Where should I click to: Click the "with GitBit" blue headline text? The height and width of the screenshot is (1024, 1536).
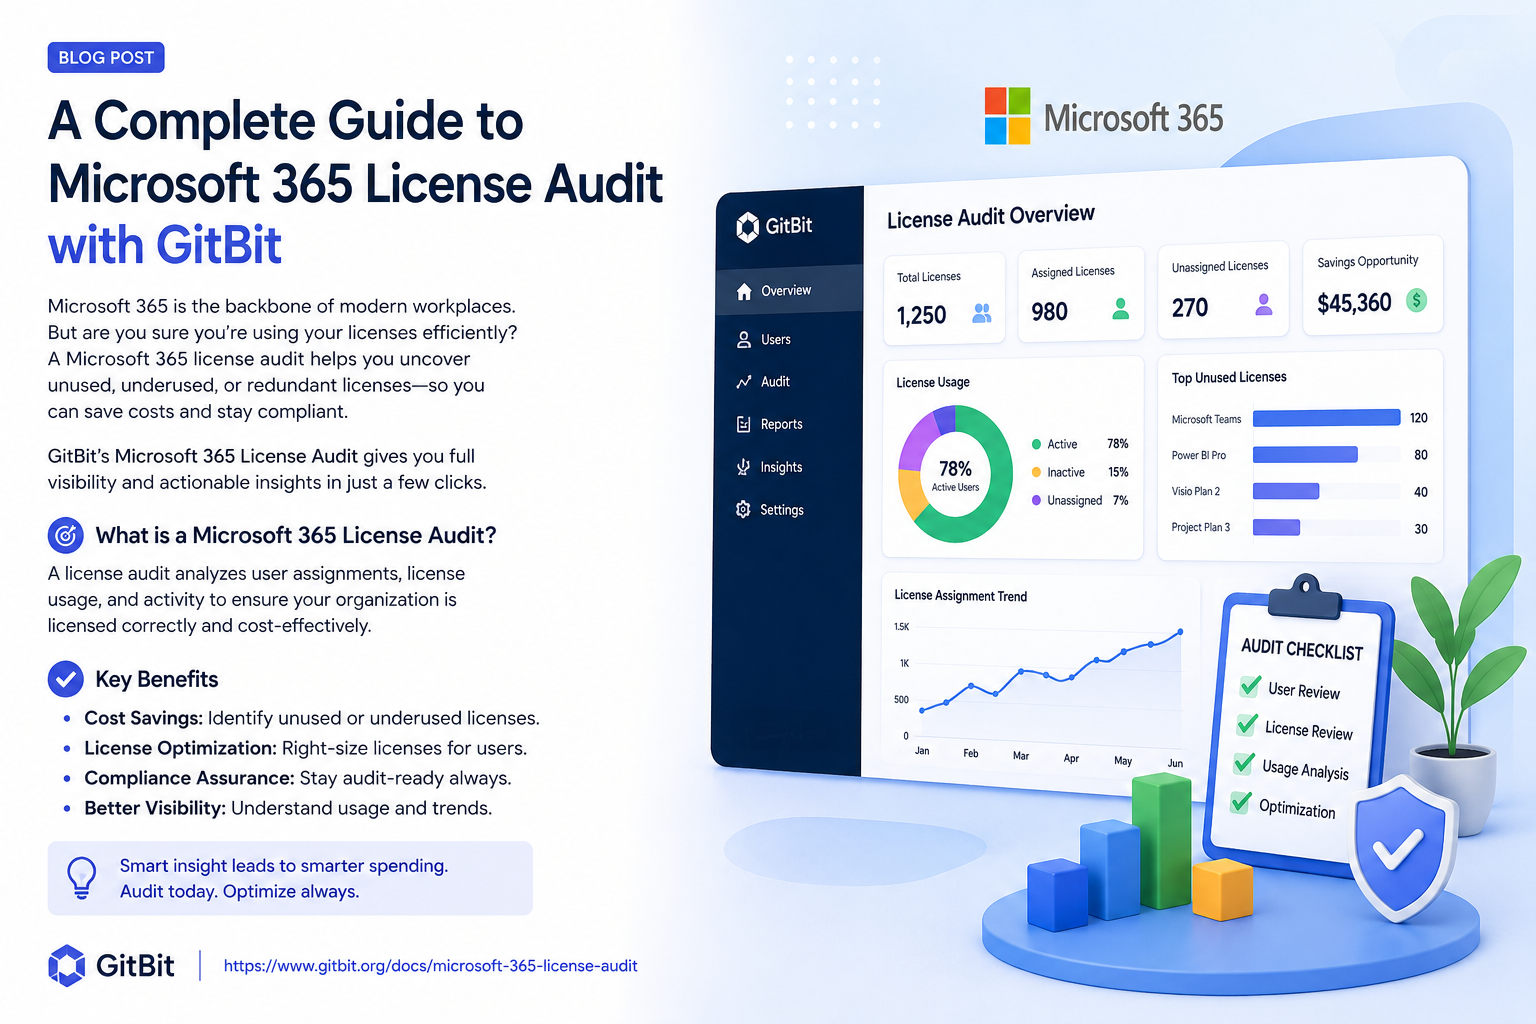165,245
